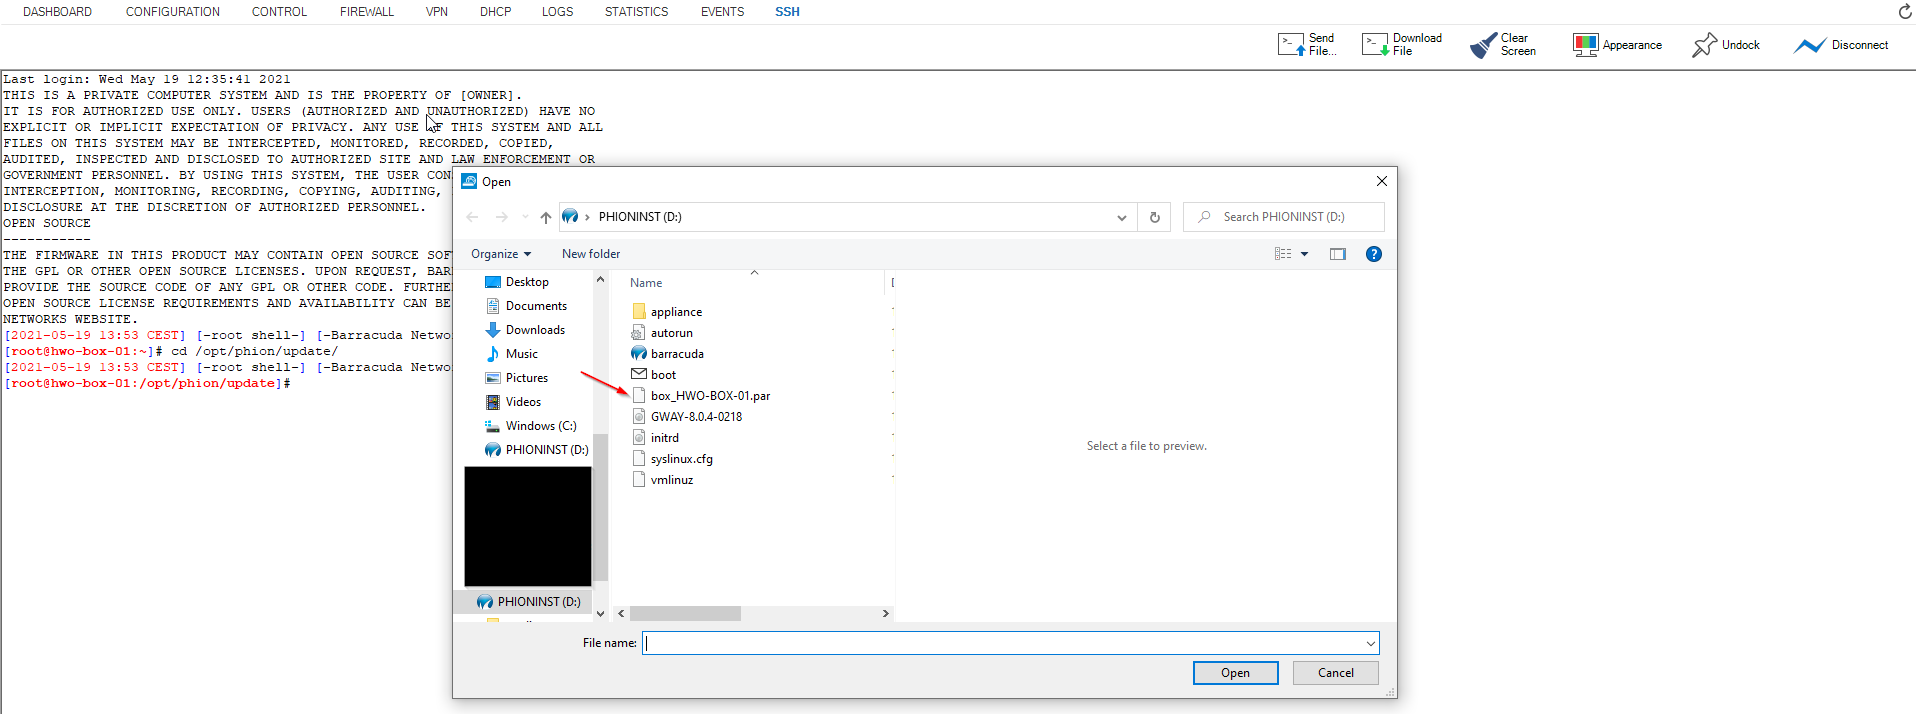
Task: Open the dialog Help icon
Action: tap(1374, 254)
